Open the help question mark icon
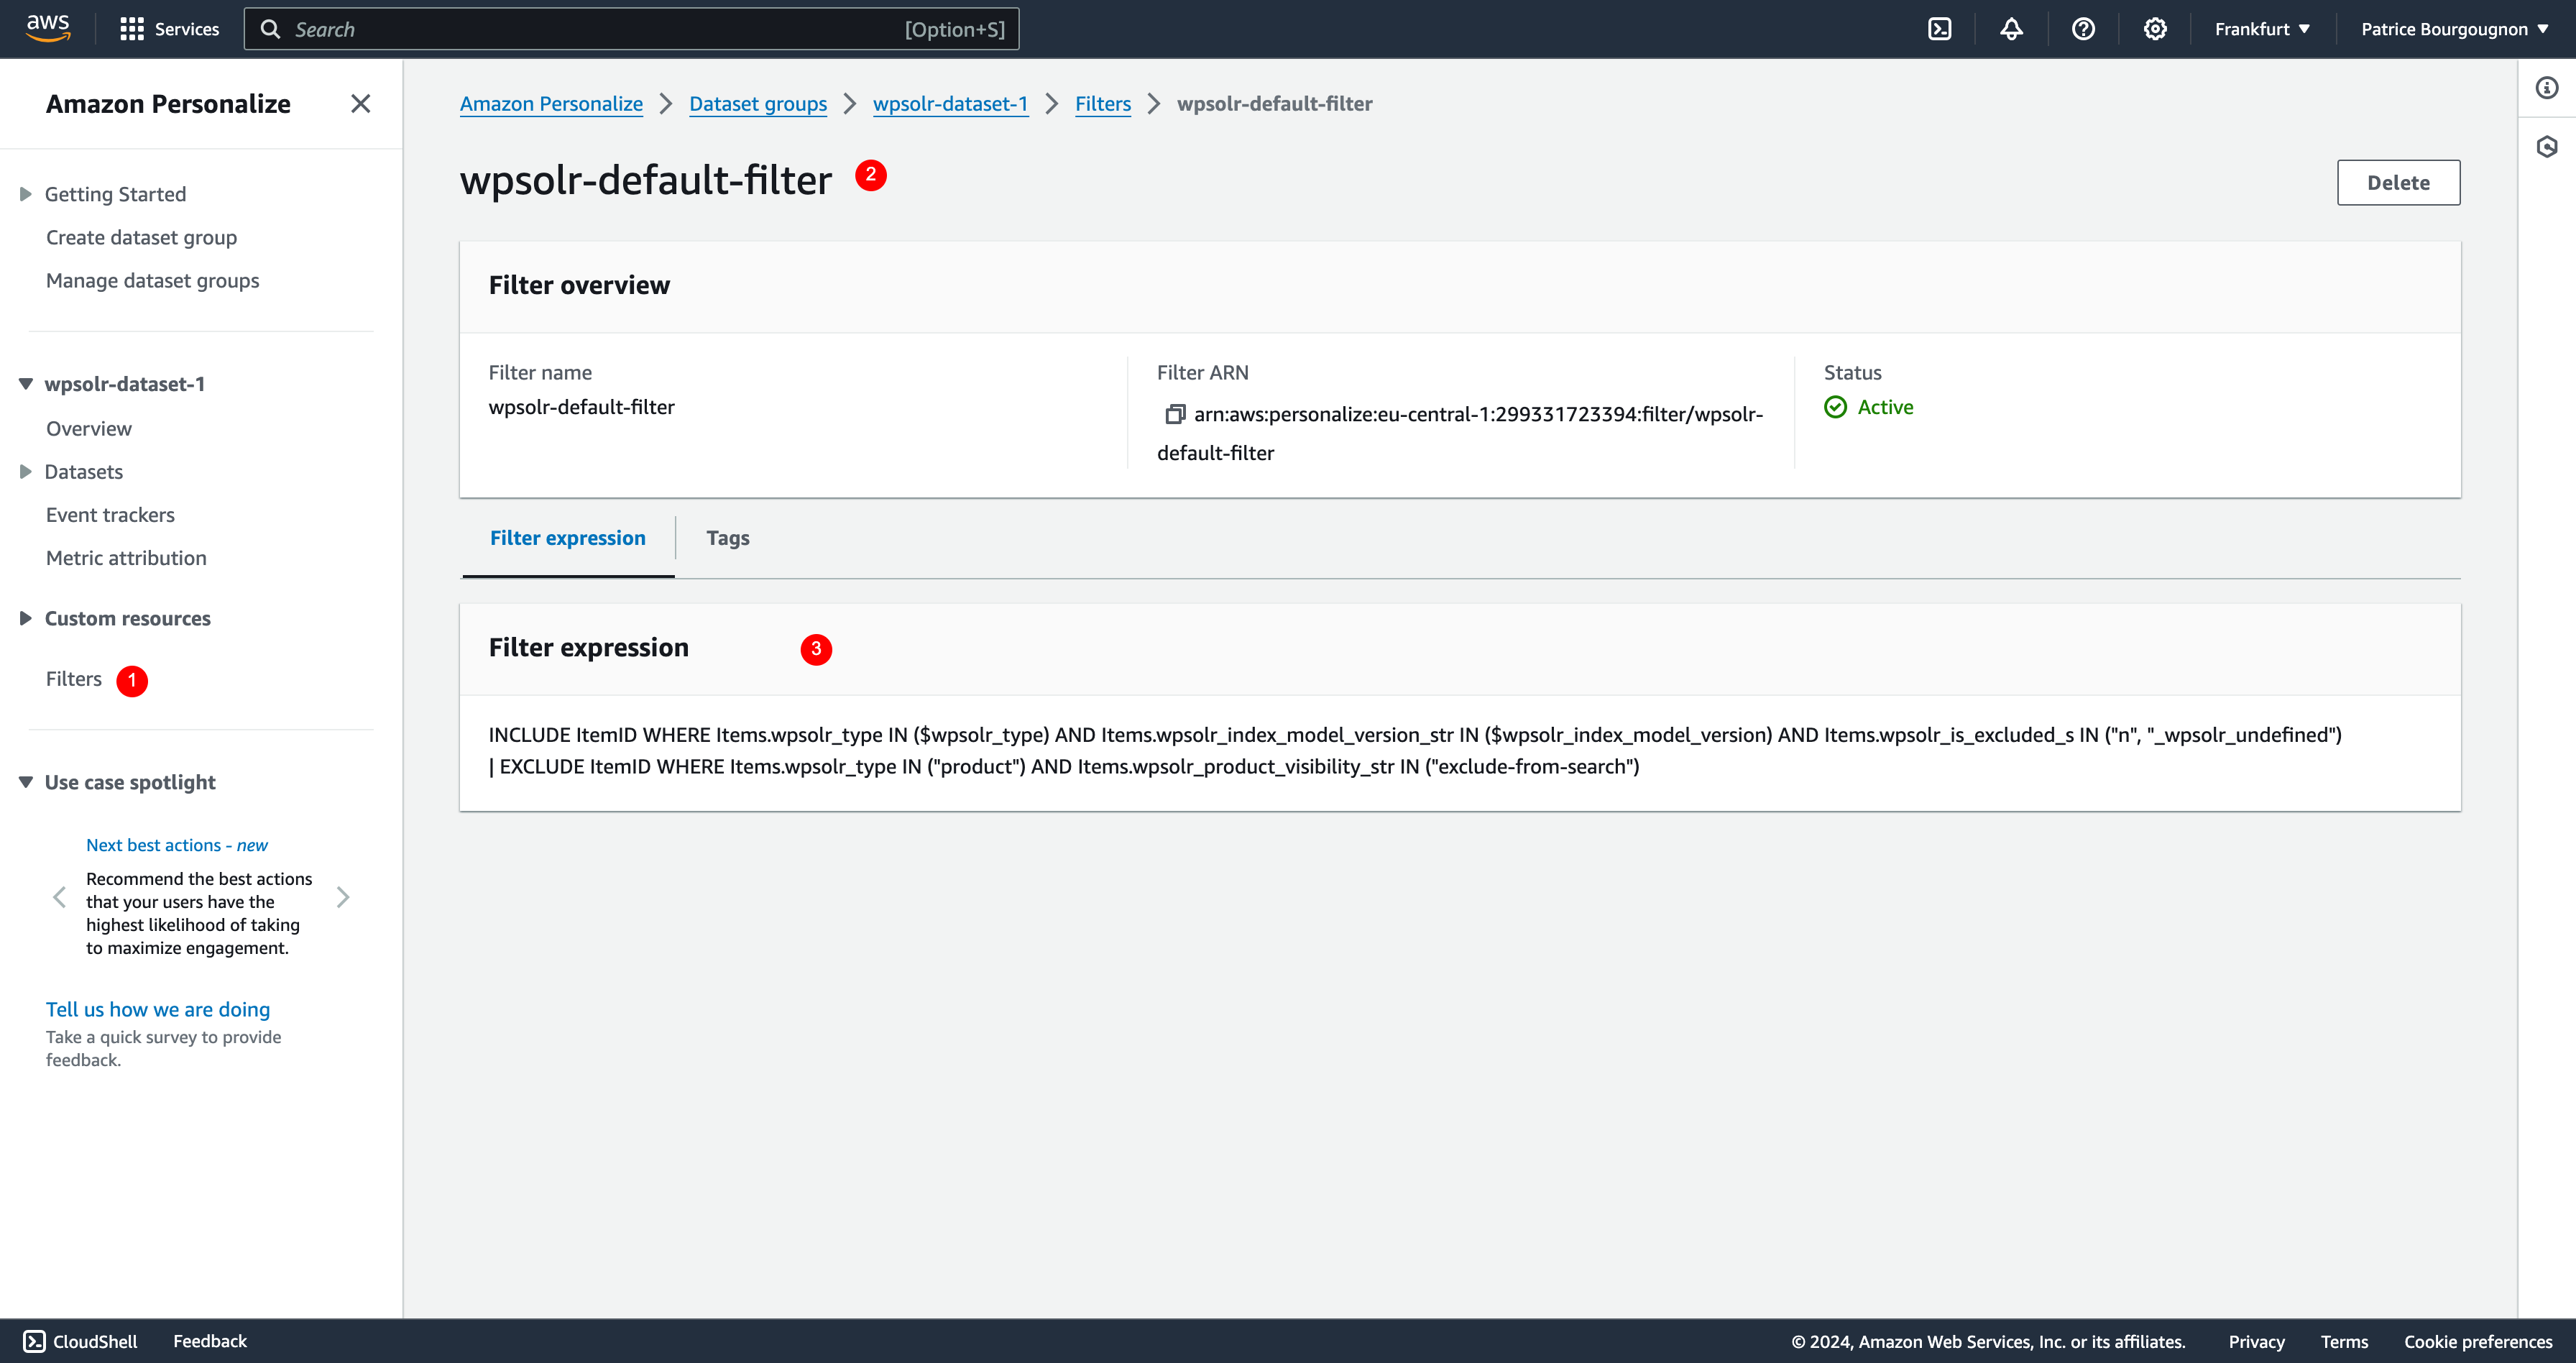 (2083, 29)
